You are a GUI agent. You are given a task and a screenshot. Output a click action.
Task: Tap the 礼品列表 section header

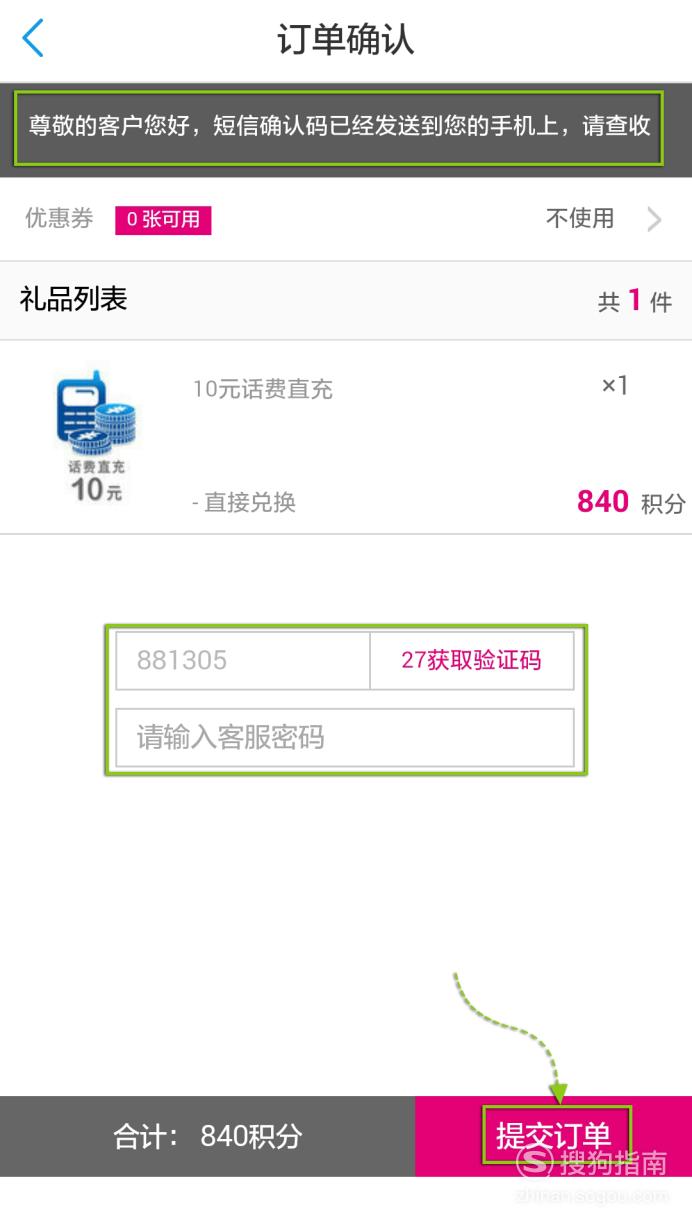point(73,299)
